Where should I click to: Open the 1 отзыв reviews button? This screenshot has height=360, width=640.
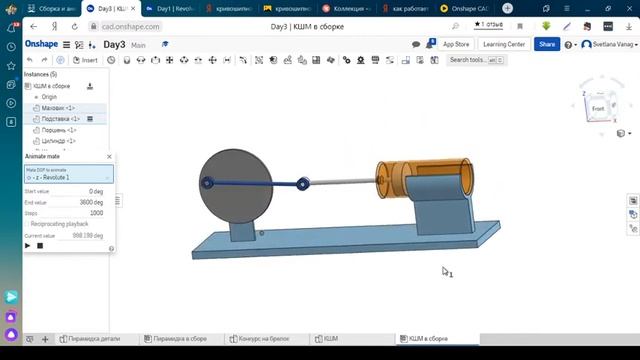pos(489,25)
